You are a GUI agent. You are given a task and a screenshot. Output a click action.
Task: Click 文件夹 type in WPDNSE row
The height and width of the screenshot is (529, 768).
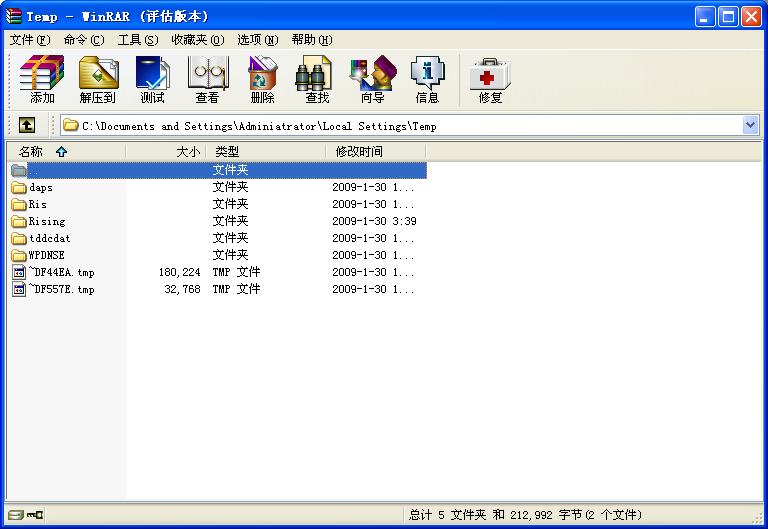coord(230,255)
